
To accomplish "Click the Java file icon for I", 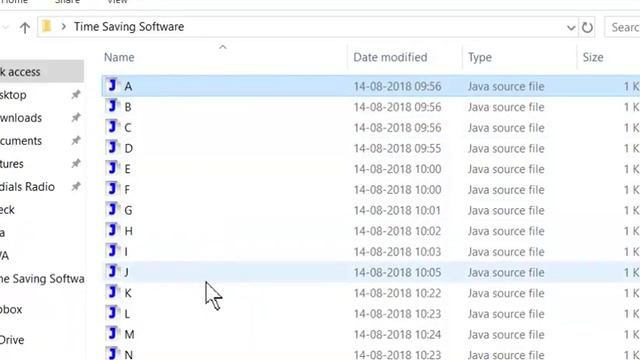I will pyautogui.click(x=112, y=251).
